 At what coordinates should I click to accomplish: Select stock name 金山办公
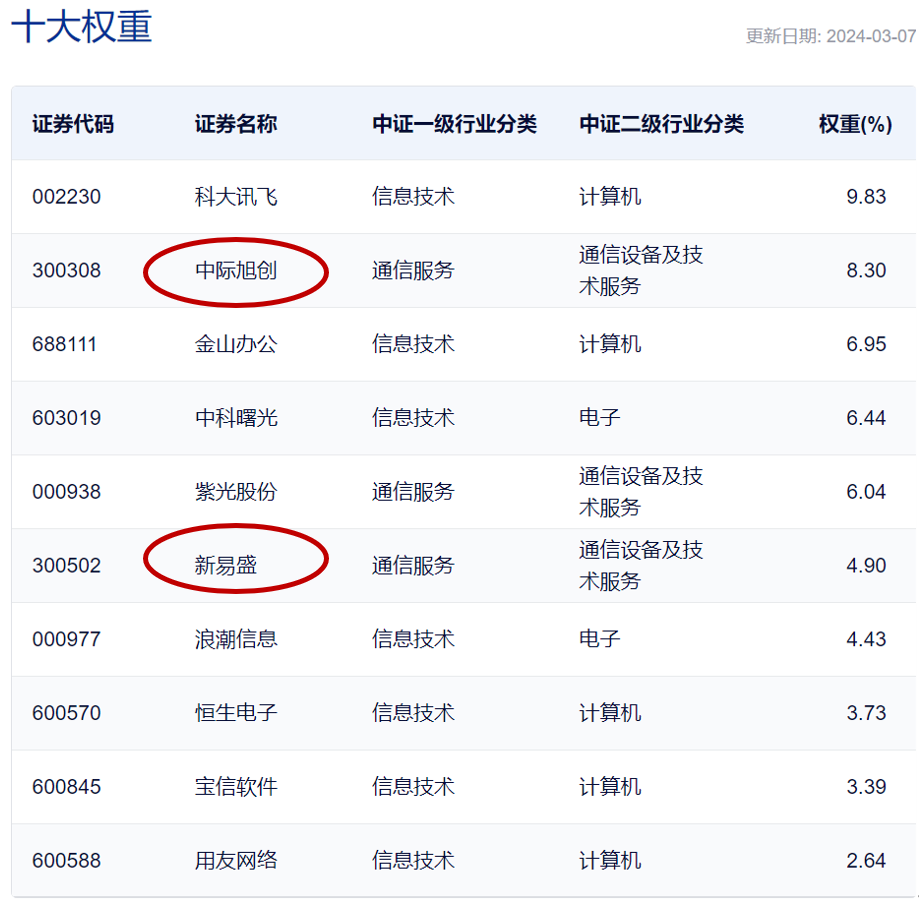(x=236, y=344)
